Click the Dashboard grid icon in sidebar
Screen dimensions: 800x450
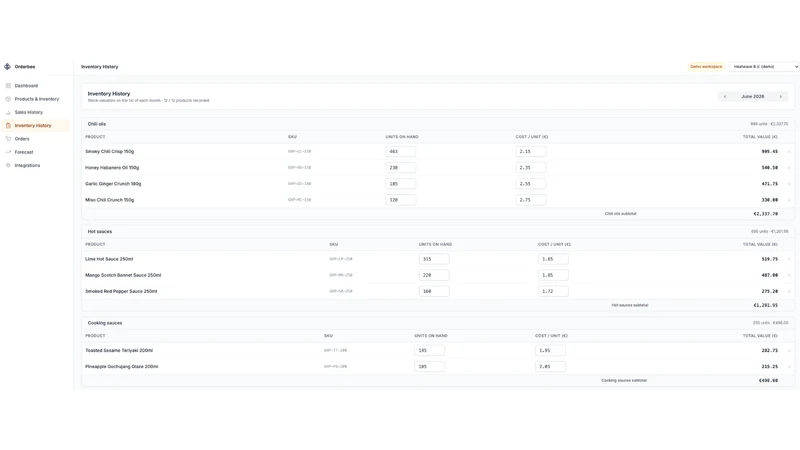8,86
